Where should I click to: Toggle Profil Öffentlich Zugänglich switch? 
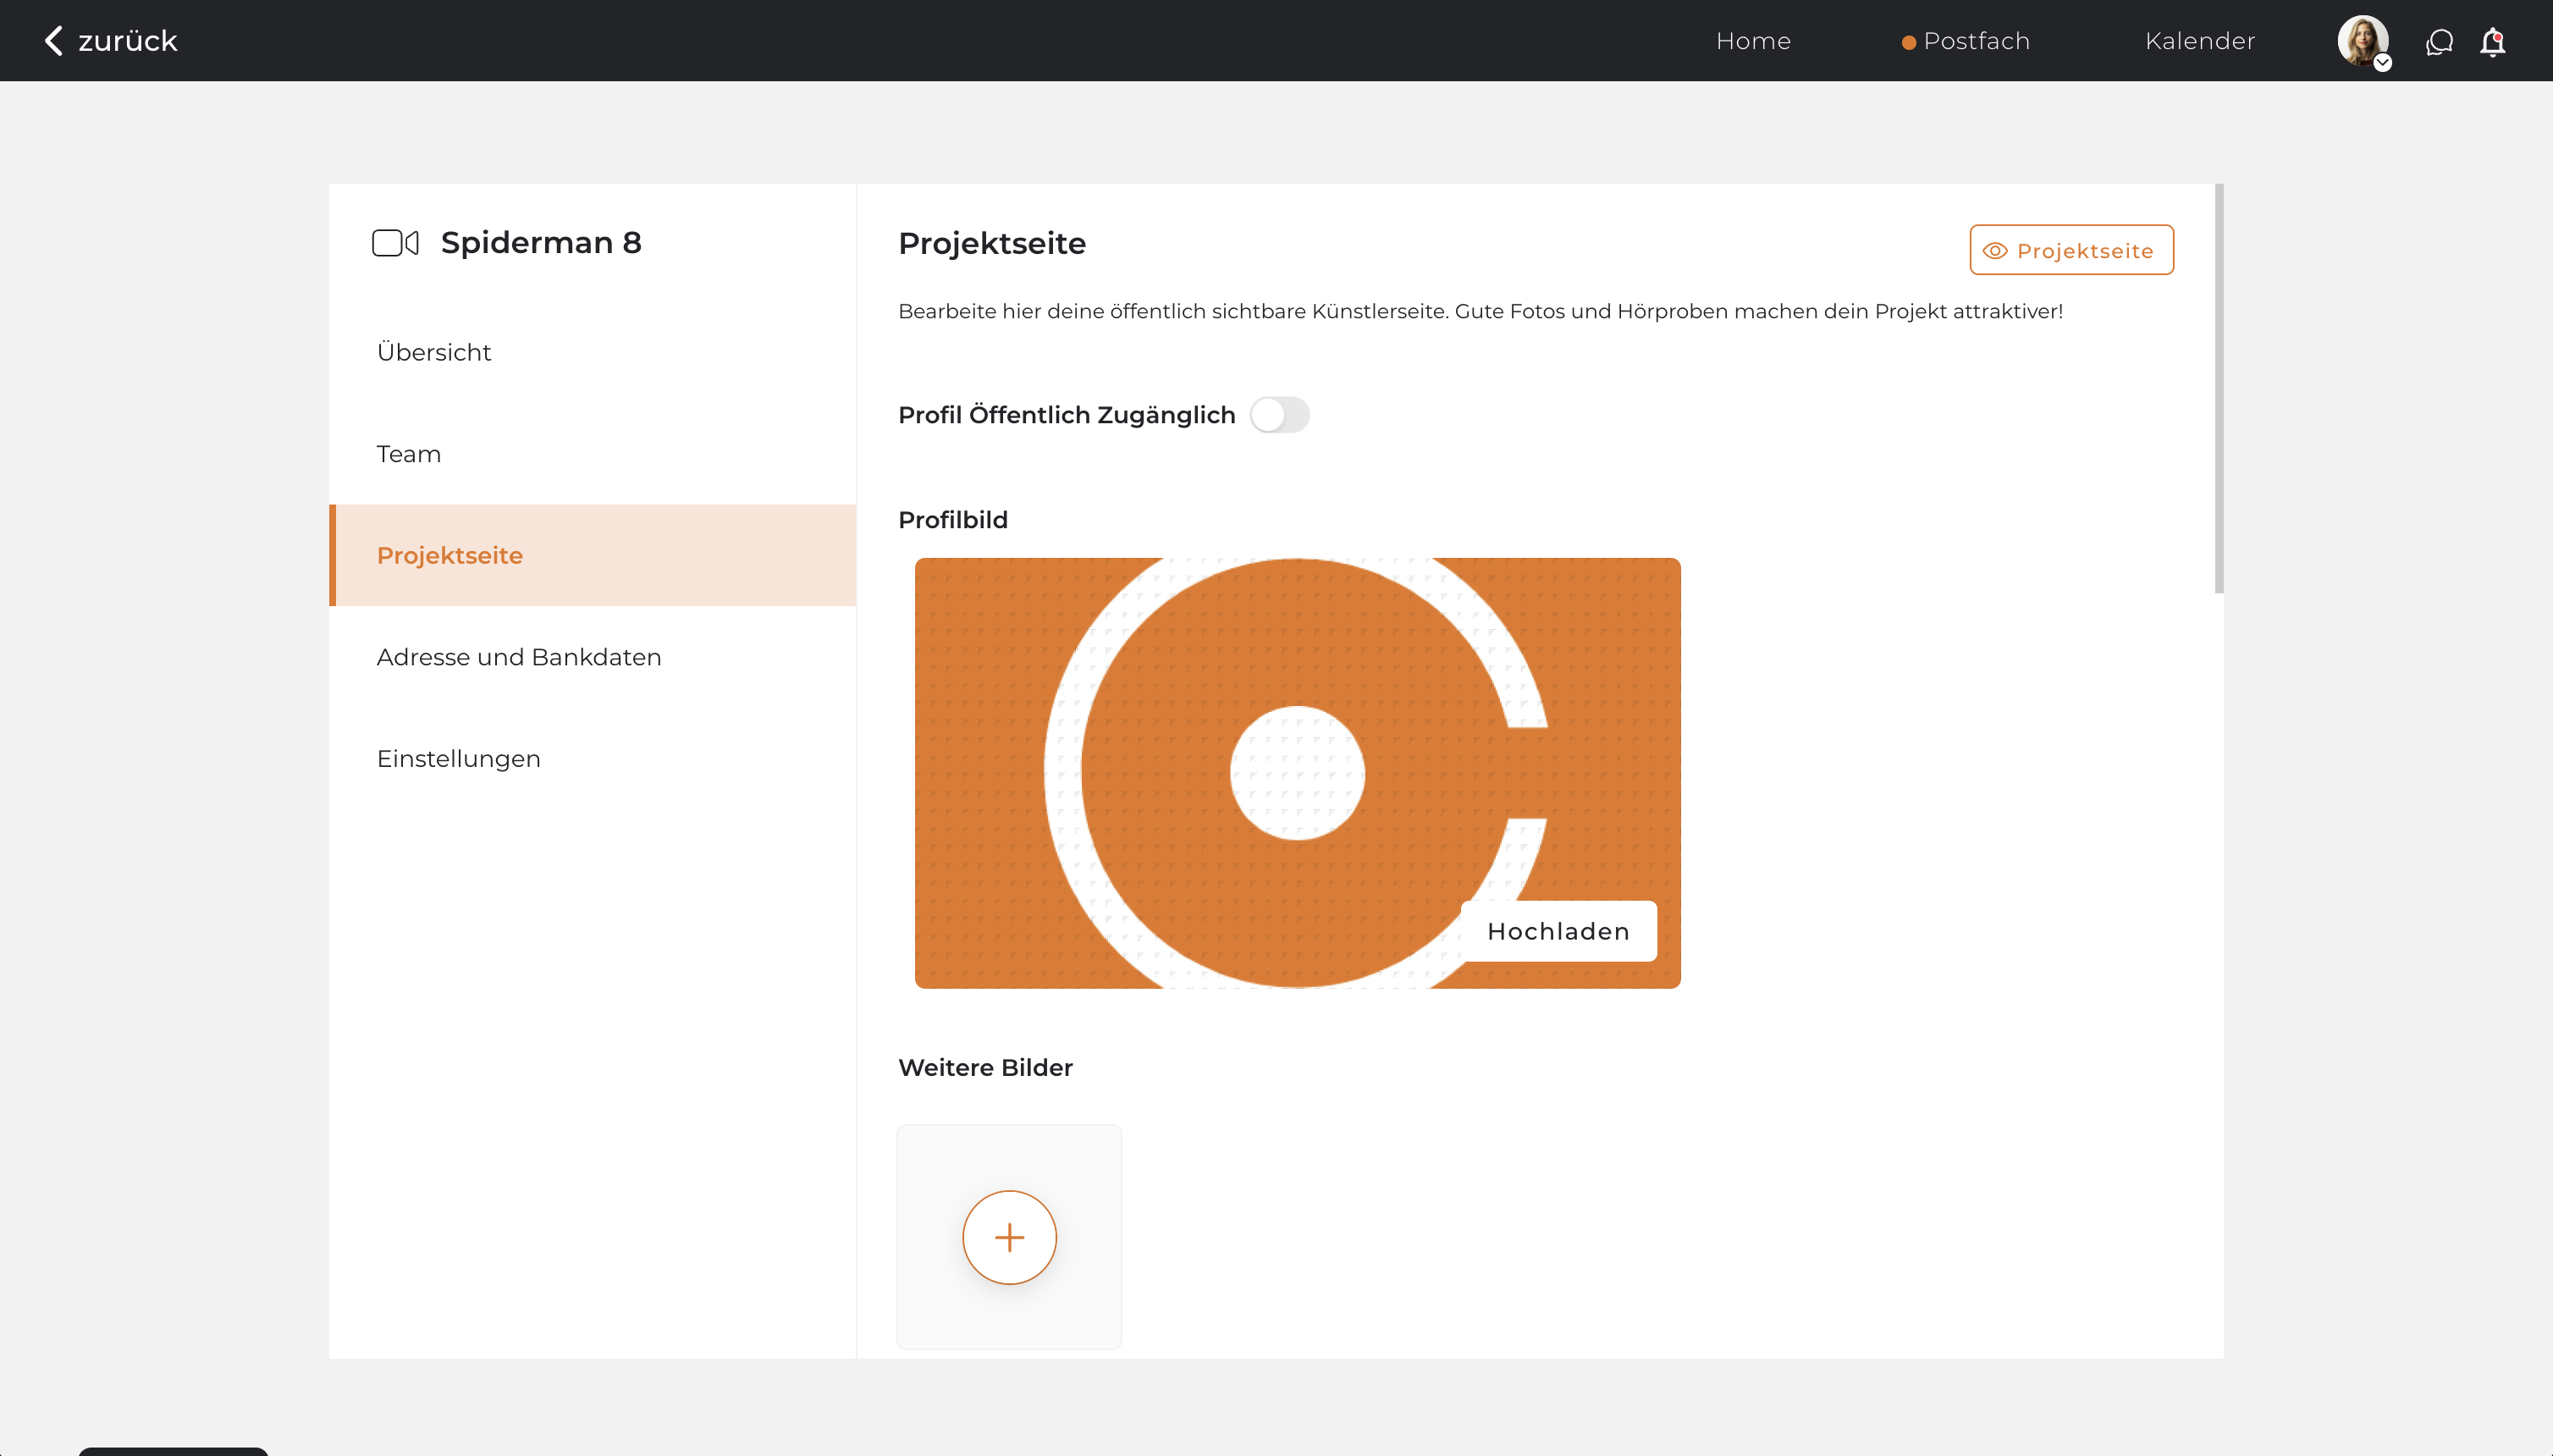tap(1279, 415)
